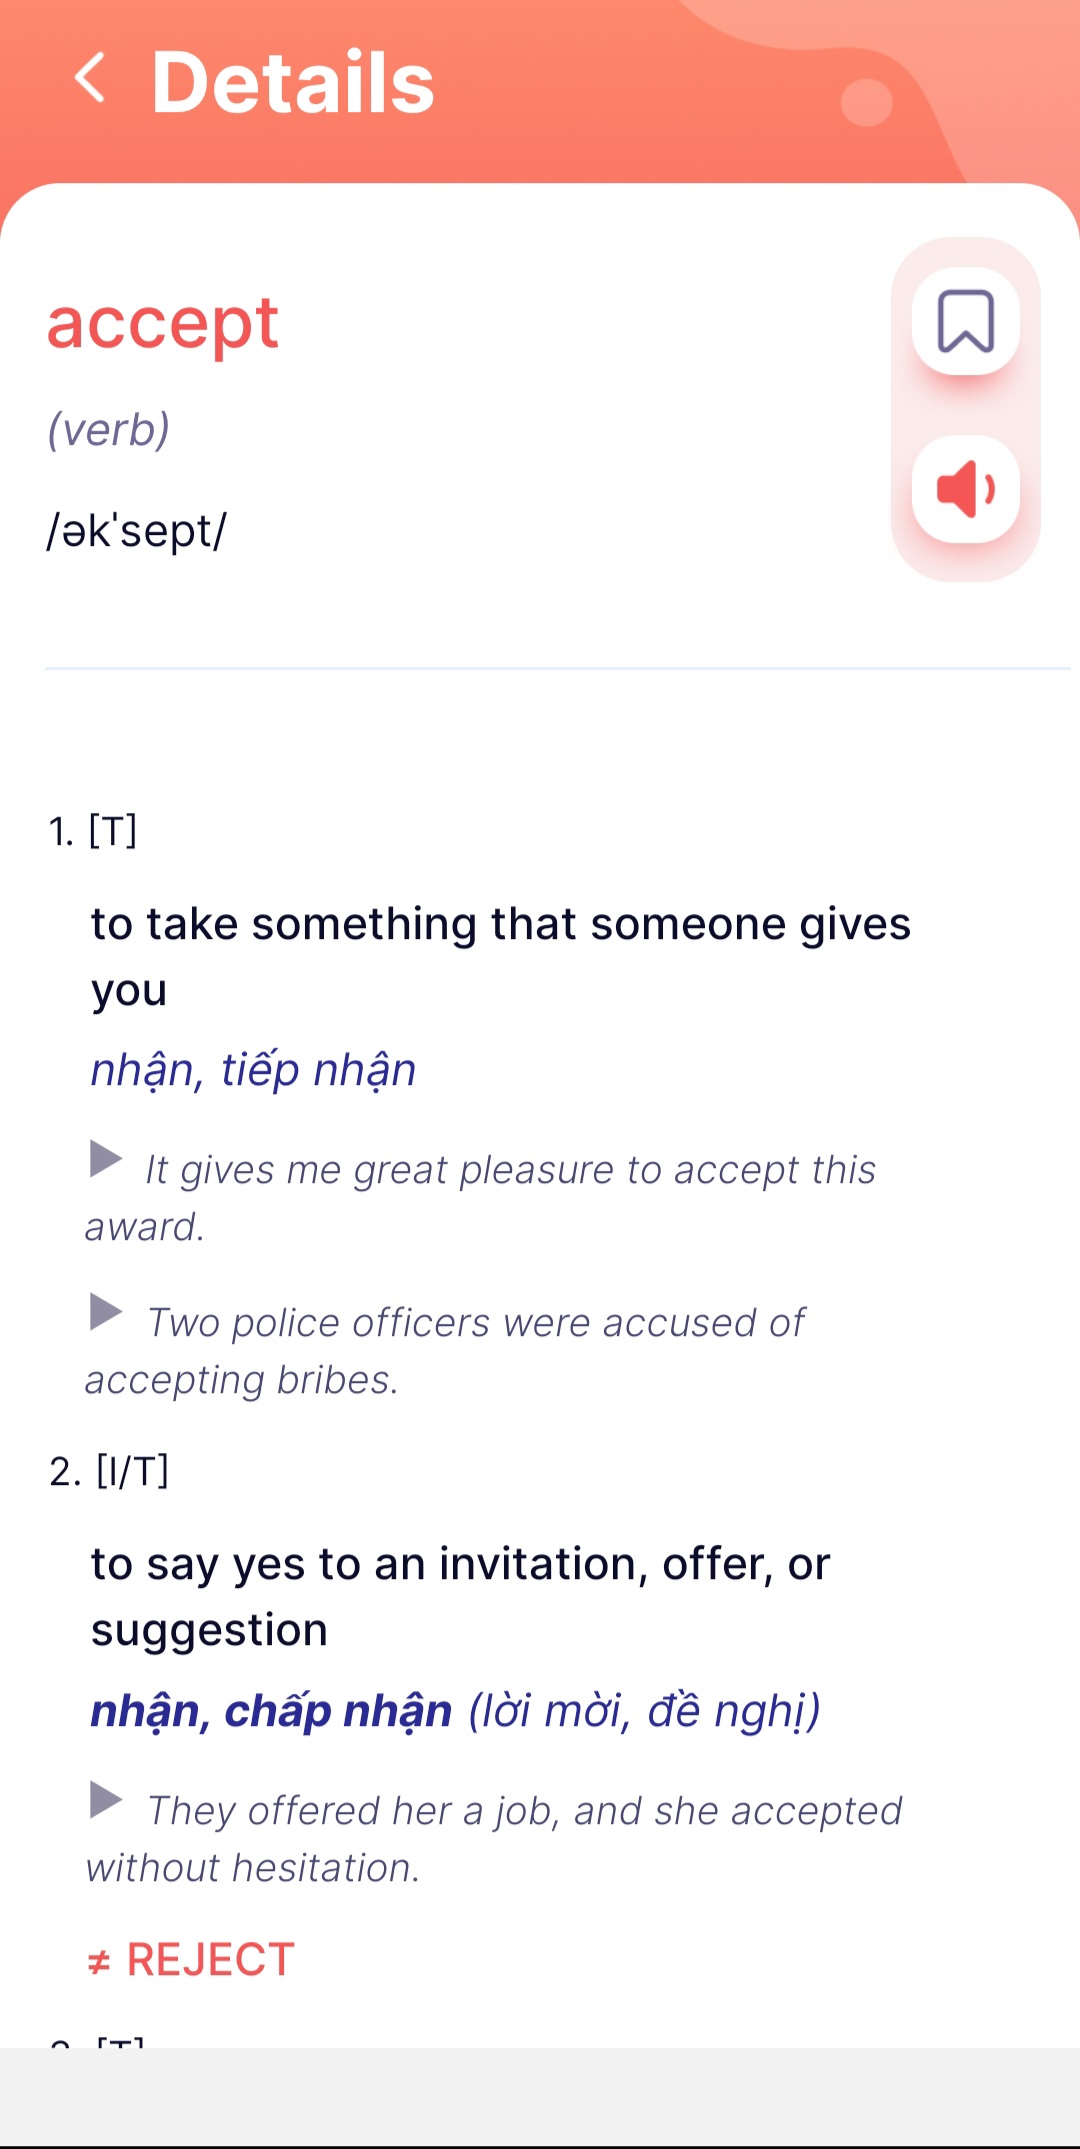Tap the Details page title
This screenshot has height=2149, width=1080.
(x=293, y=82)
